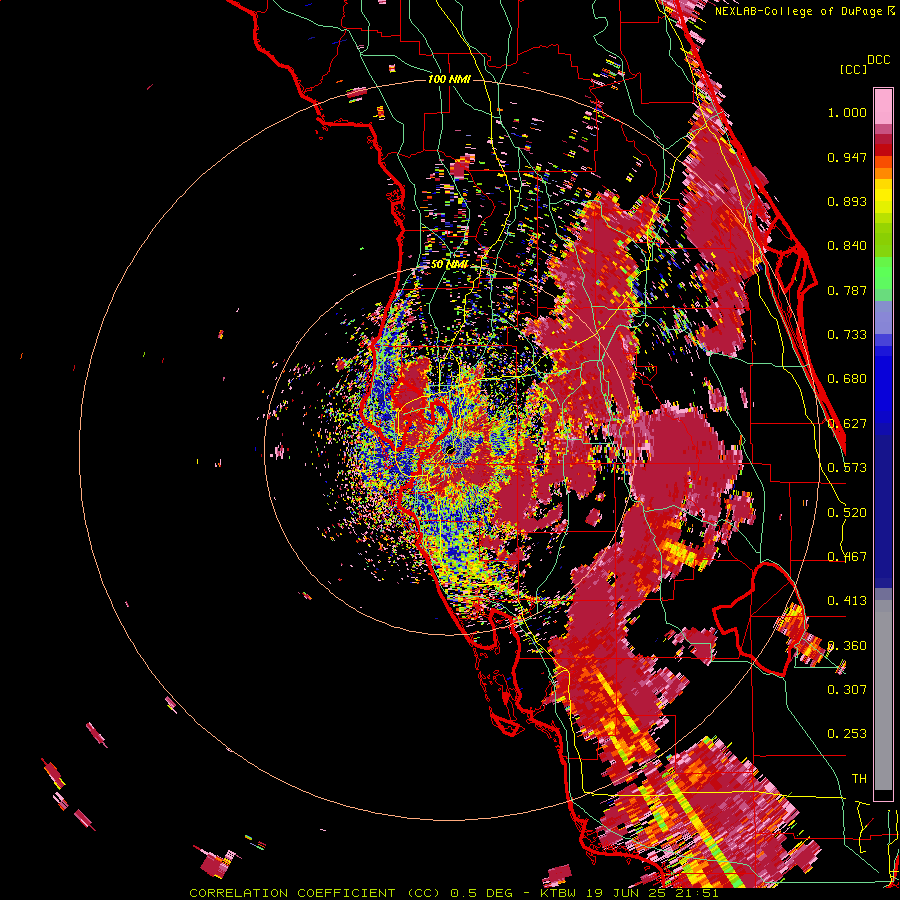The width and height of the screenshot is (900, 900).
Task: Select the 0.840 scale value
Action: point(847,246)
